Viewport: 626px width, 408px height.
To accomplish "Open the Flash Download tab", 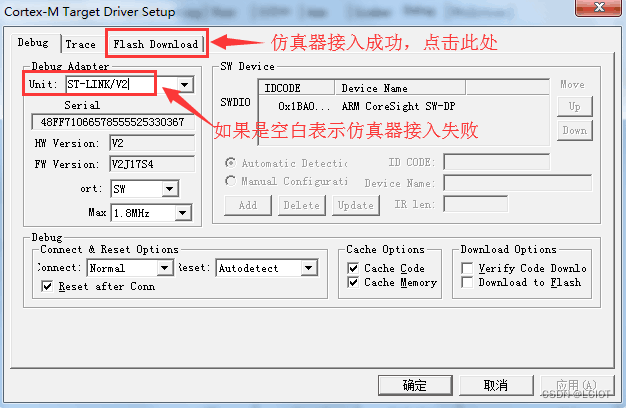I will pyautogui.click(x=155, y=44).
